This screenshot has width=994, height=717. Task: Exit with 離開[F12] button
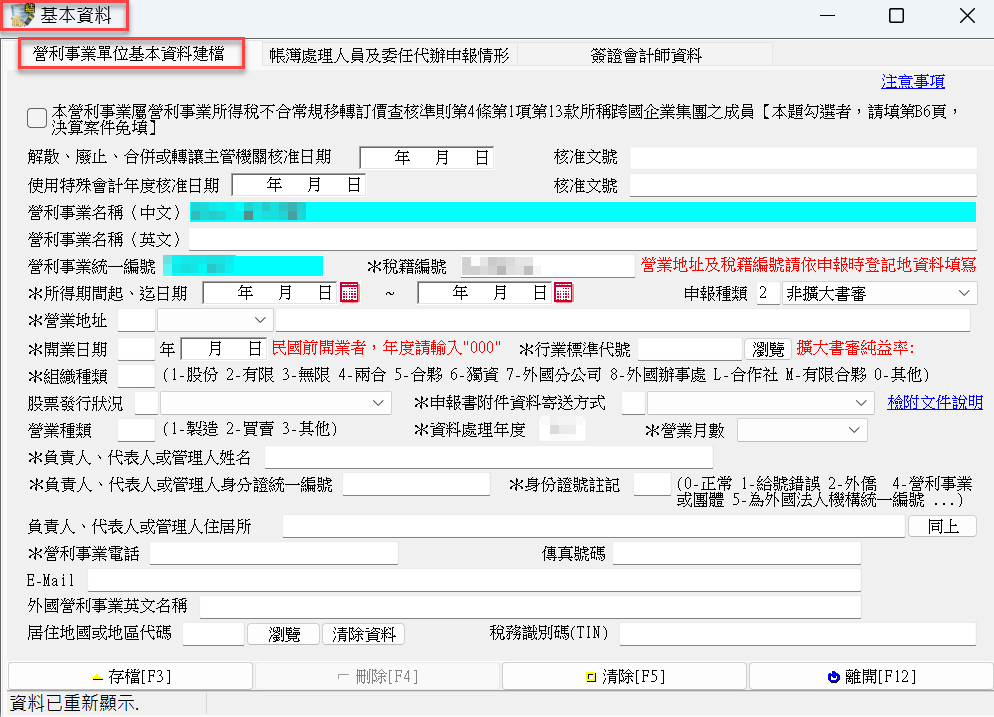point(872,676)
